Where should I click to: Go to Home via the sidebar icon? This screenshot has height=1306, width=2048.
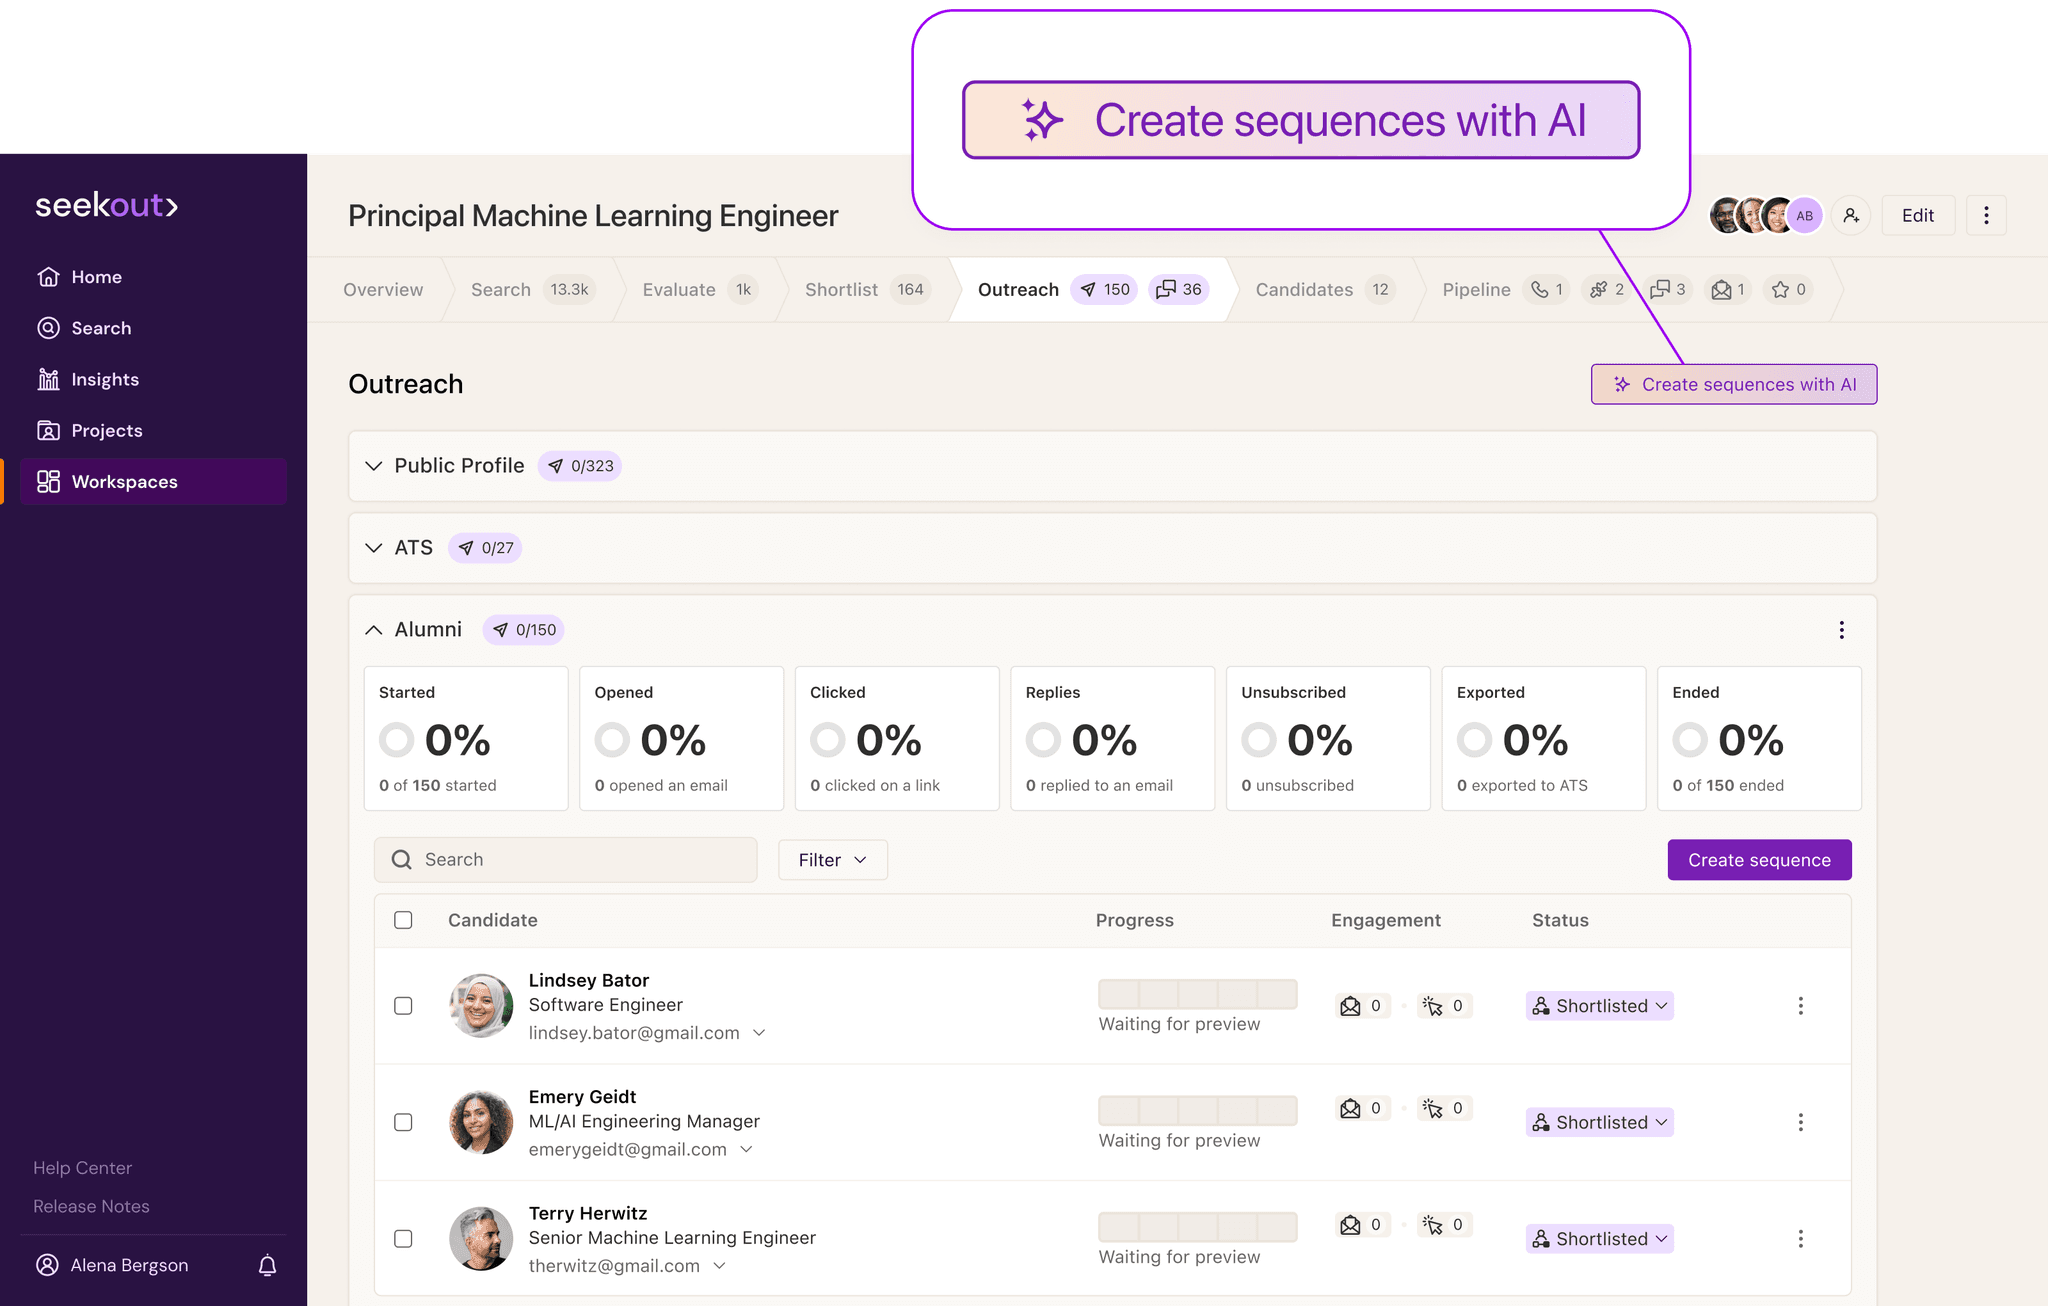point(48,277)
